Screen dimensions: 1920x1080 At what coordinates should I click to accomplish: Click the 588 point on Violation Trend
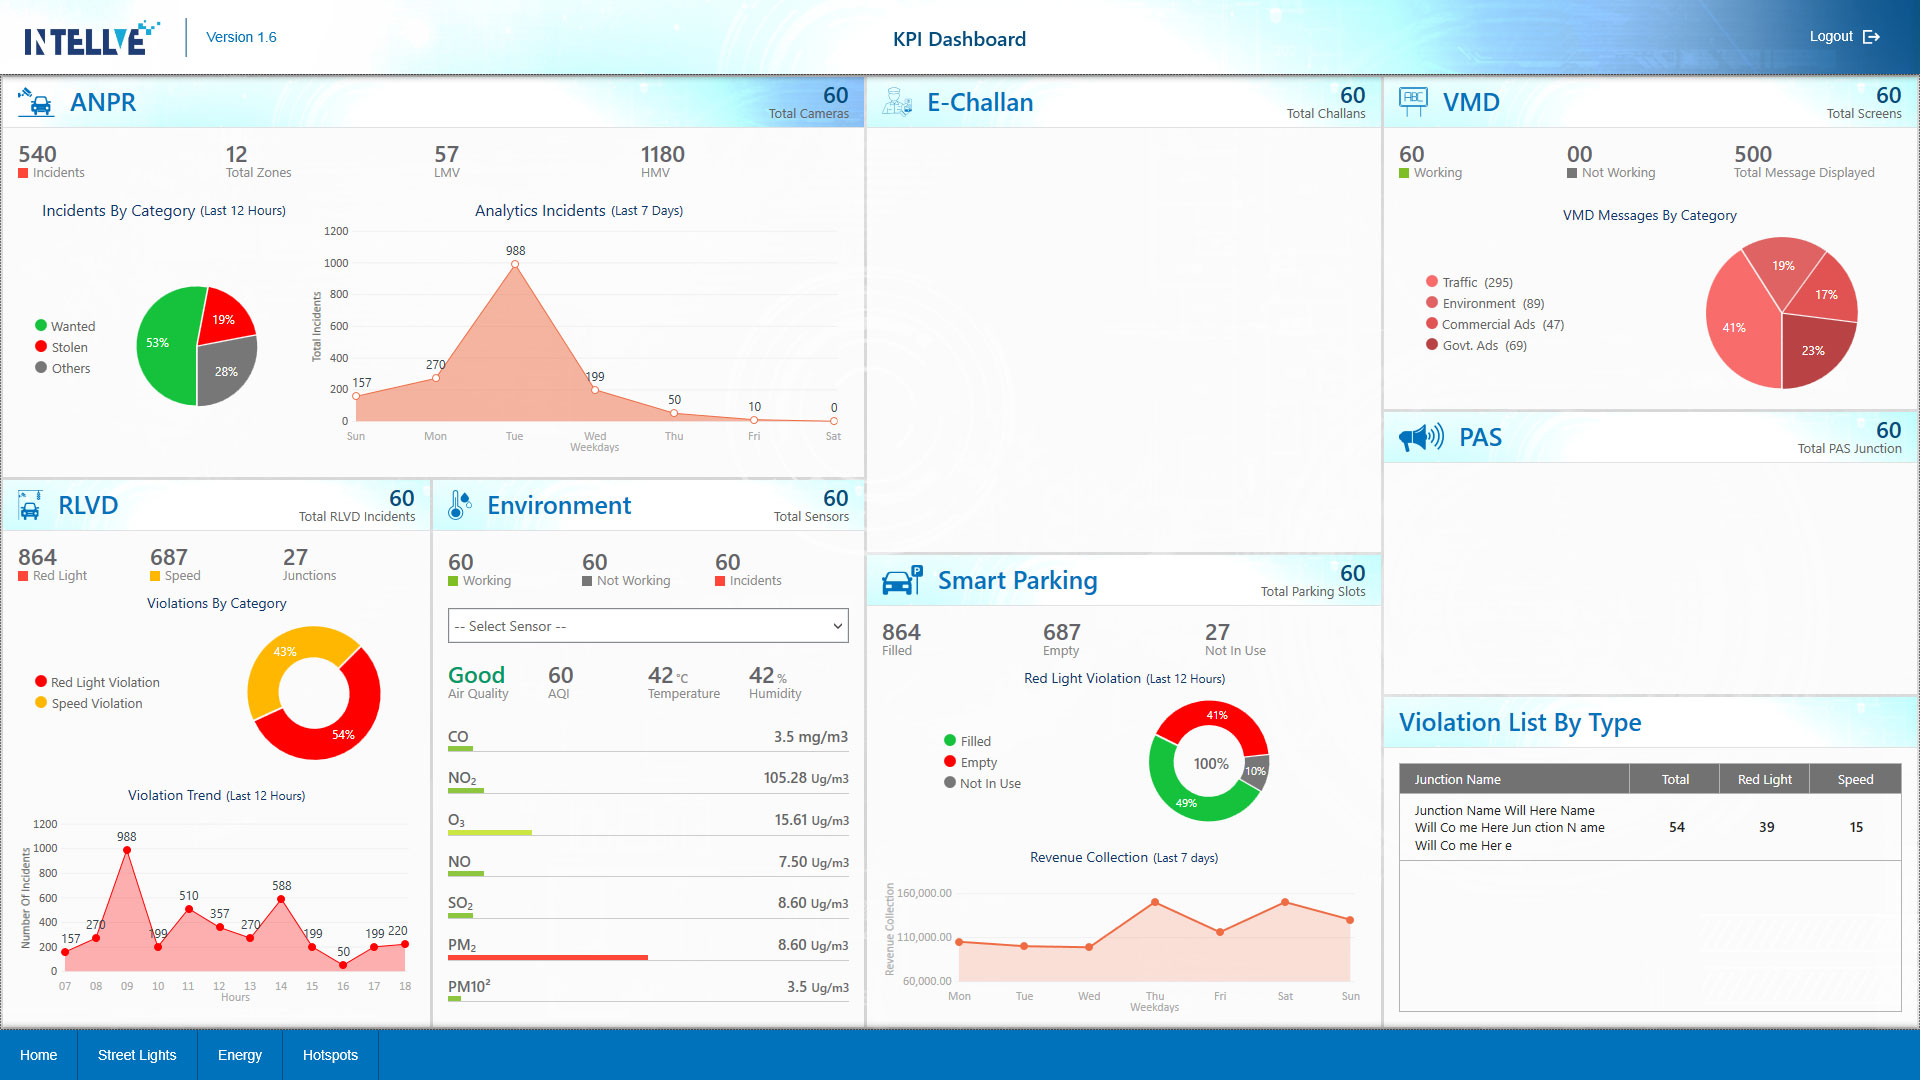[281, 899]
